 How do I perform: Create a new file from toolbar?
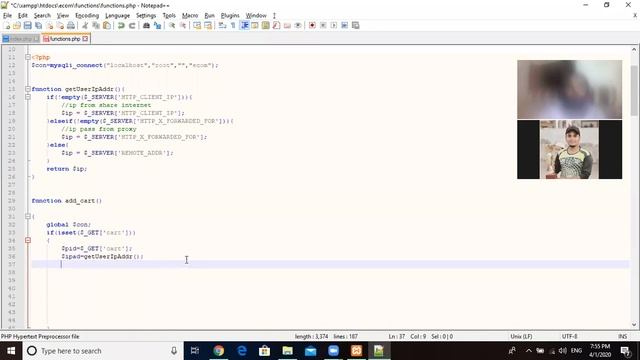[7, 25]
